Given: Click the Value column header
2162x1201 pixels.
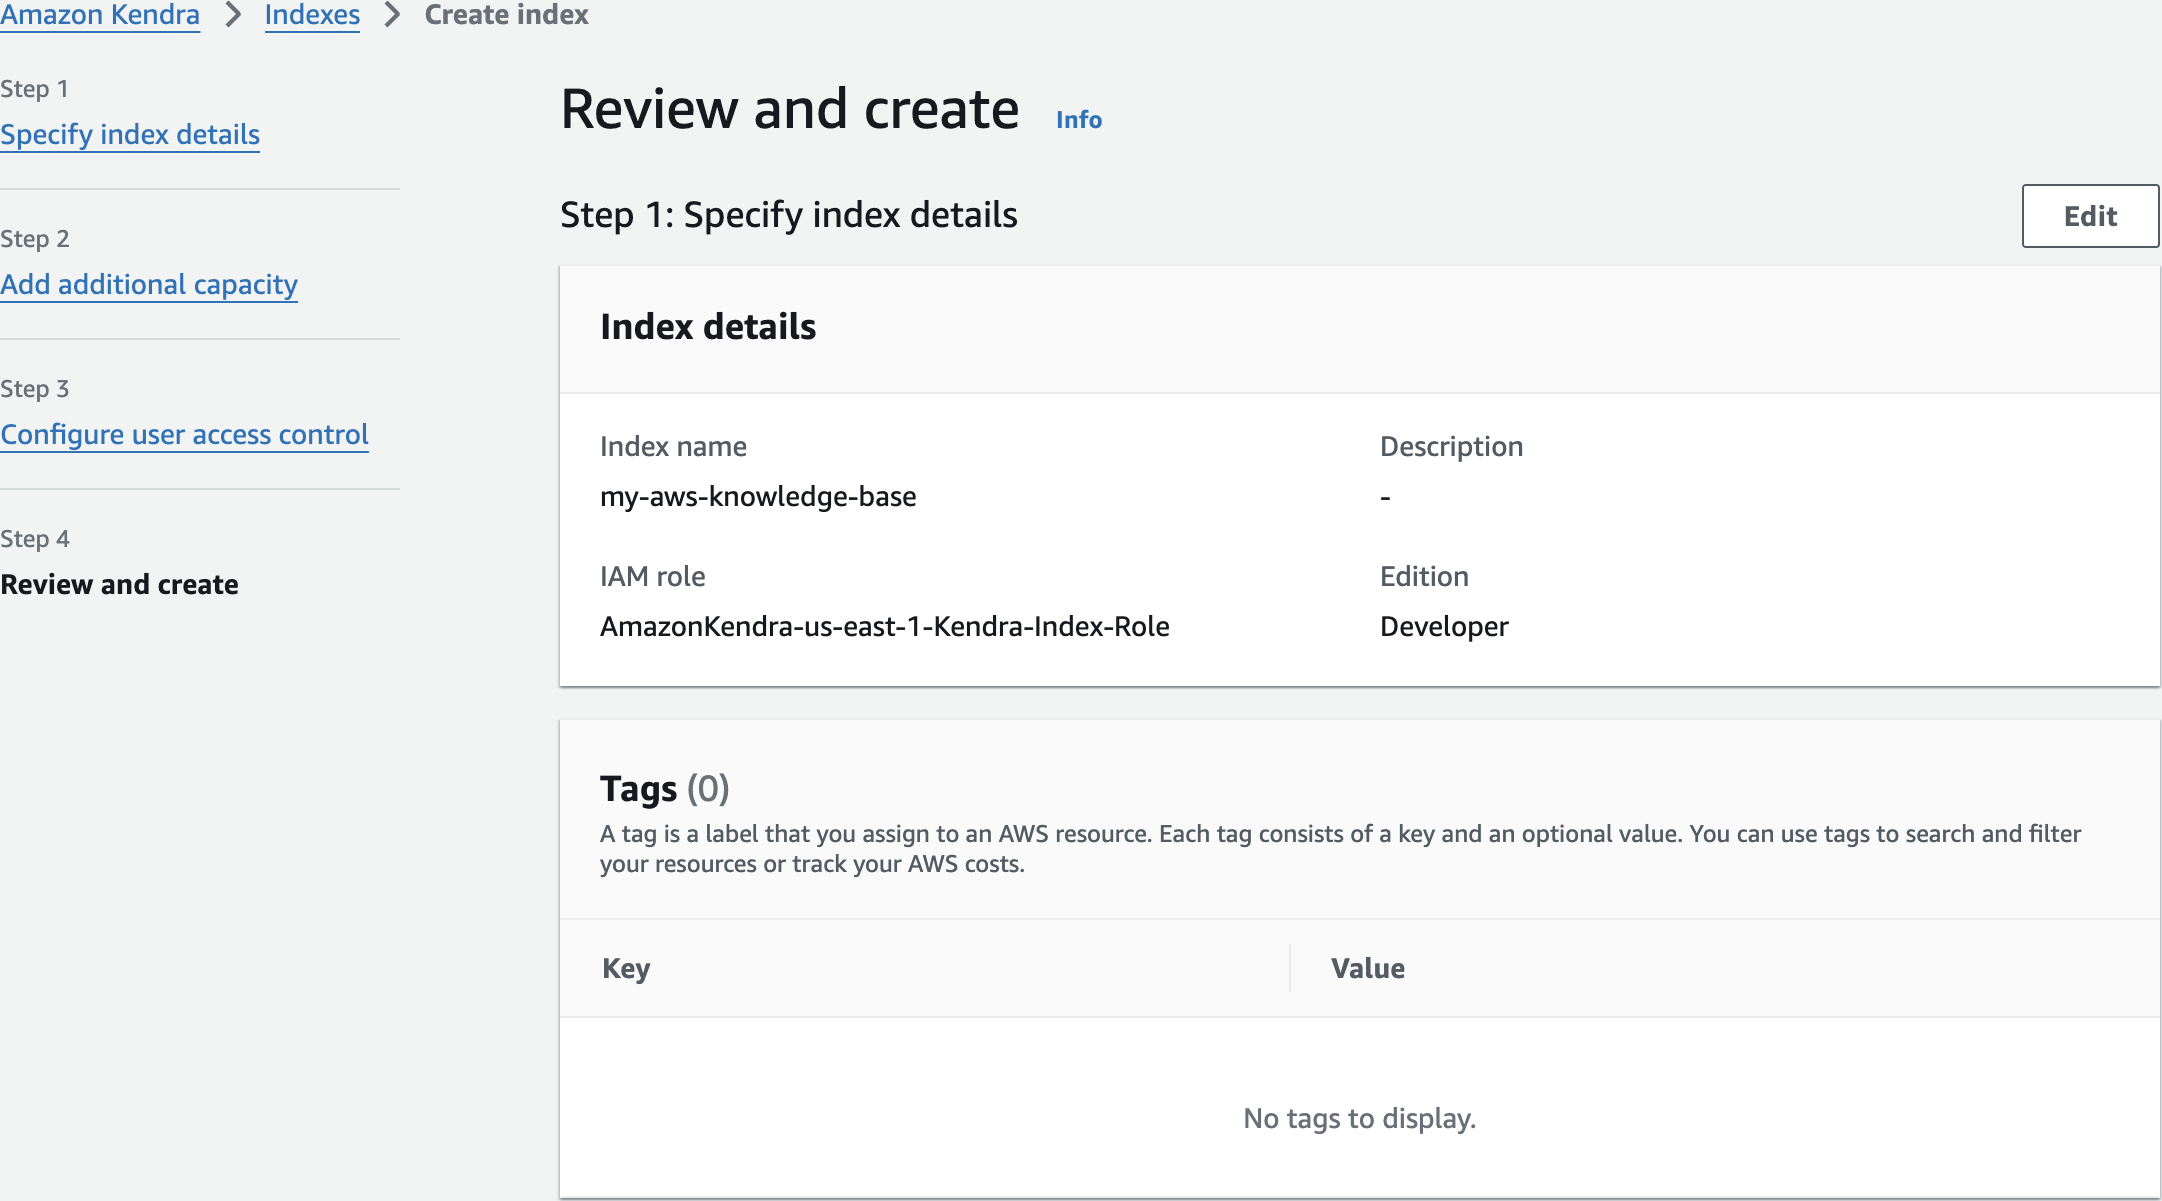Looking at the screenshot, I should [1367, 968].
